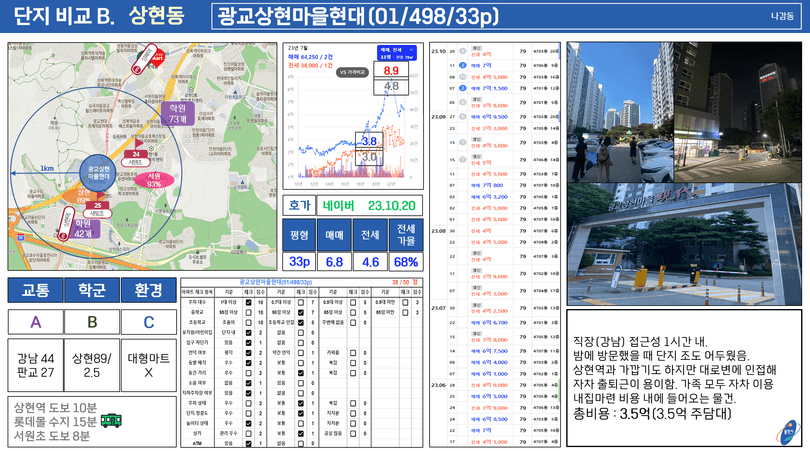Click the purple 학원 73개 label
The image size is (810, 451).
178,114
